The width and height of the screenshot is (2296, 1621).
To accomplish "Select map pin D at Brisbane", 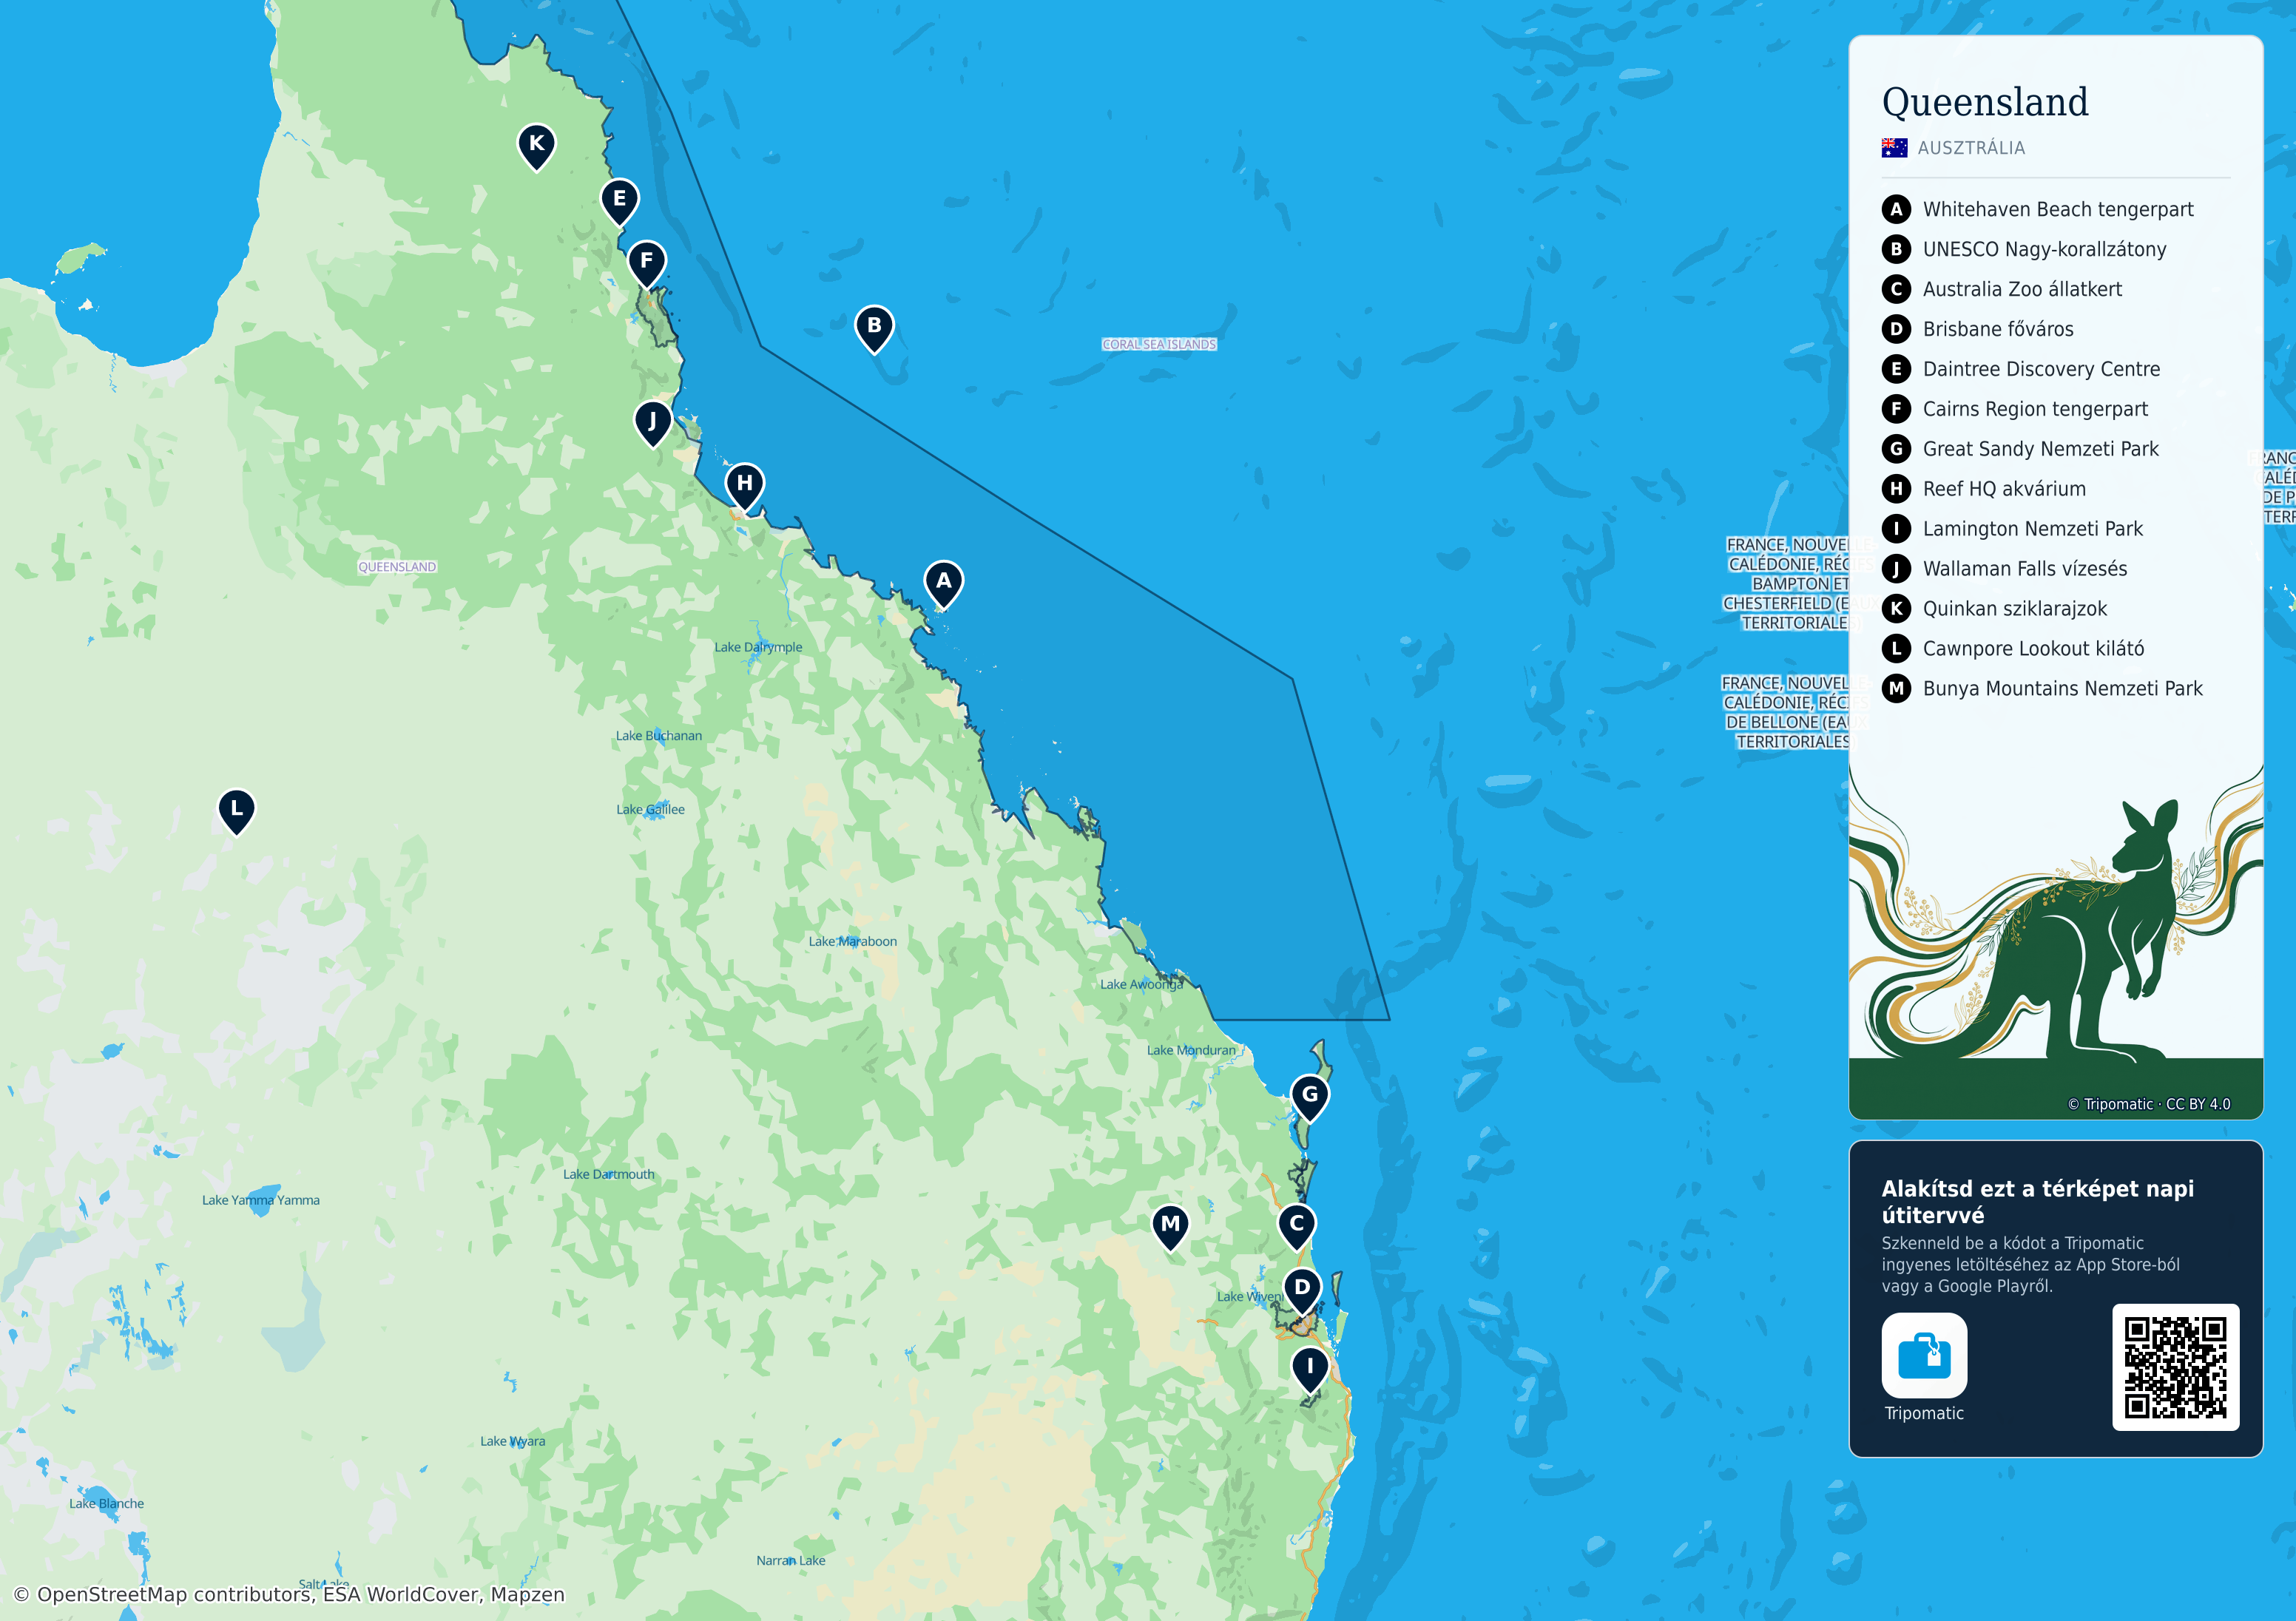I will coord(1302,1290).
